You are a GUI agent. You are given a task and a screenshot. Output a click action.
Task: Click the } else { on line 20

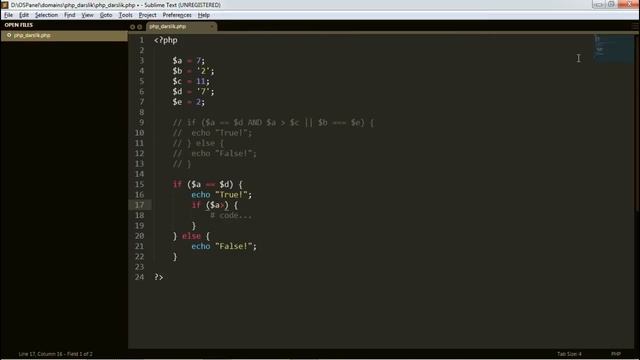(x=191, y=236)
